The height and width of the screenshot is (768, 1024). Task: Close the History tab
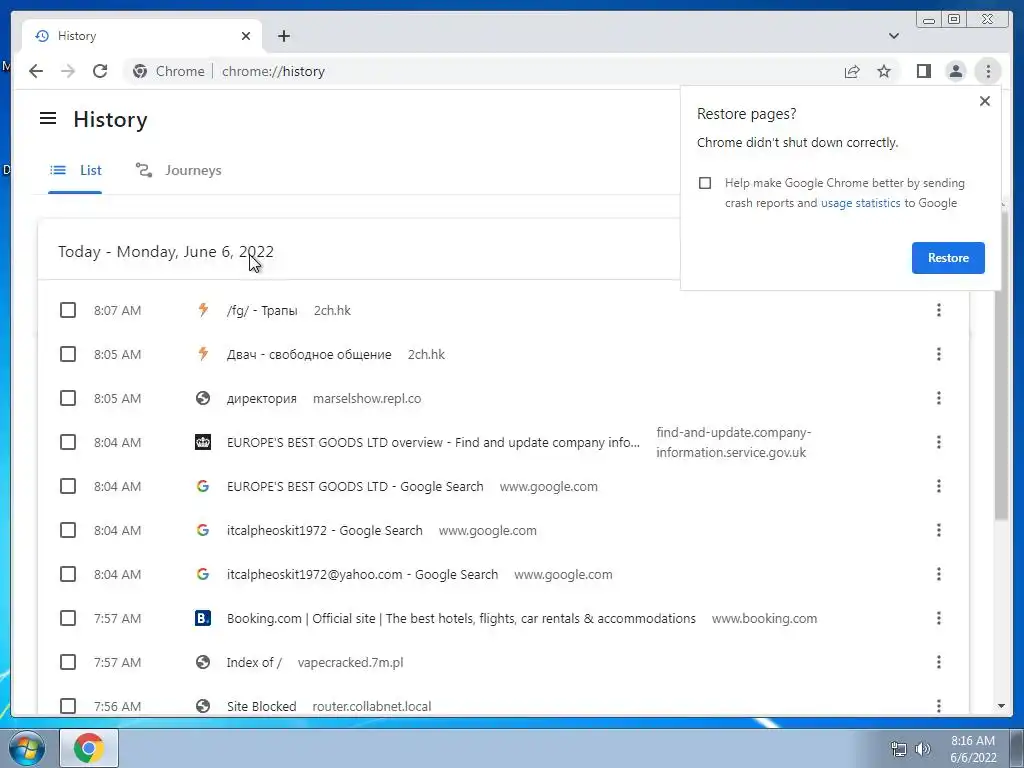pyautogui.click(x=246, y=36)
